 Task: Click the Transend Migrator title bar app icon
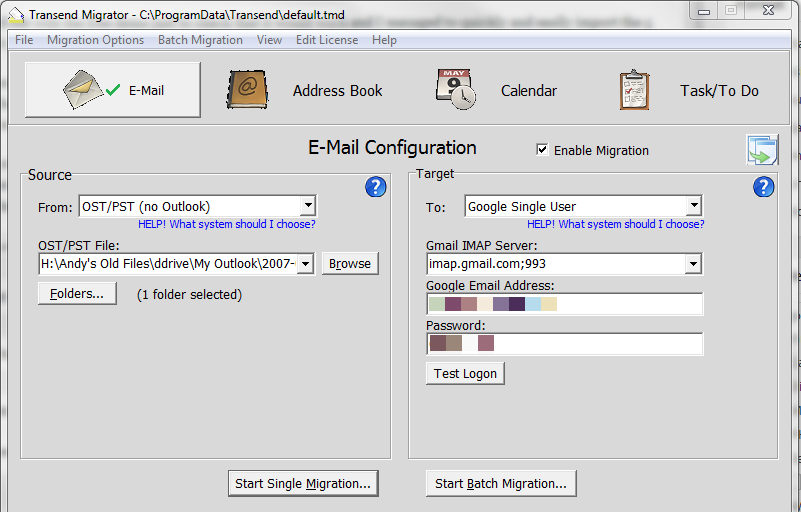[x=16, y=15]
